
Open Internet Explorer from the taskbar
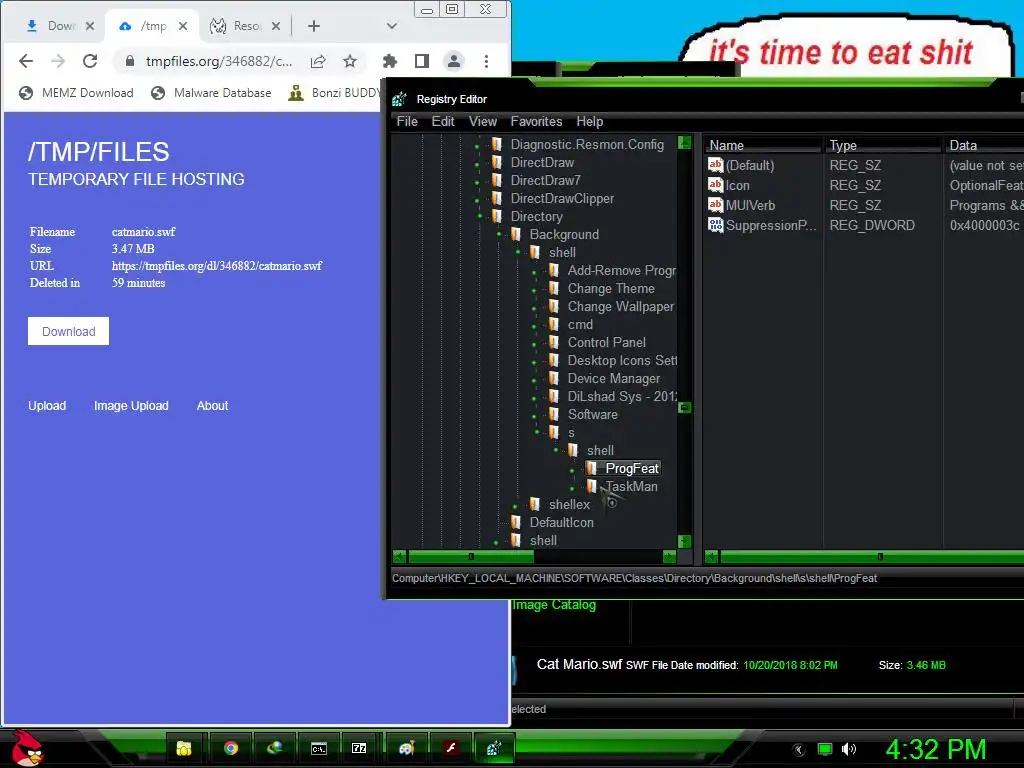(274, 748)
